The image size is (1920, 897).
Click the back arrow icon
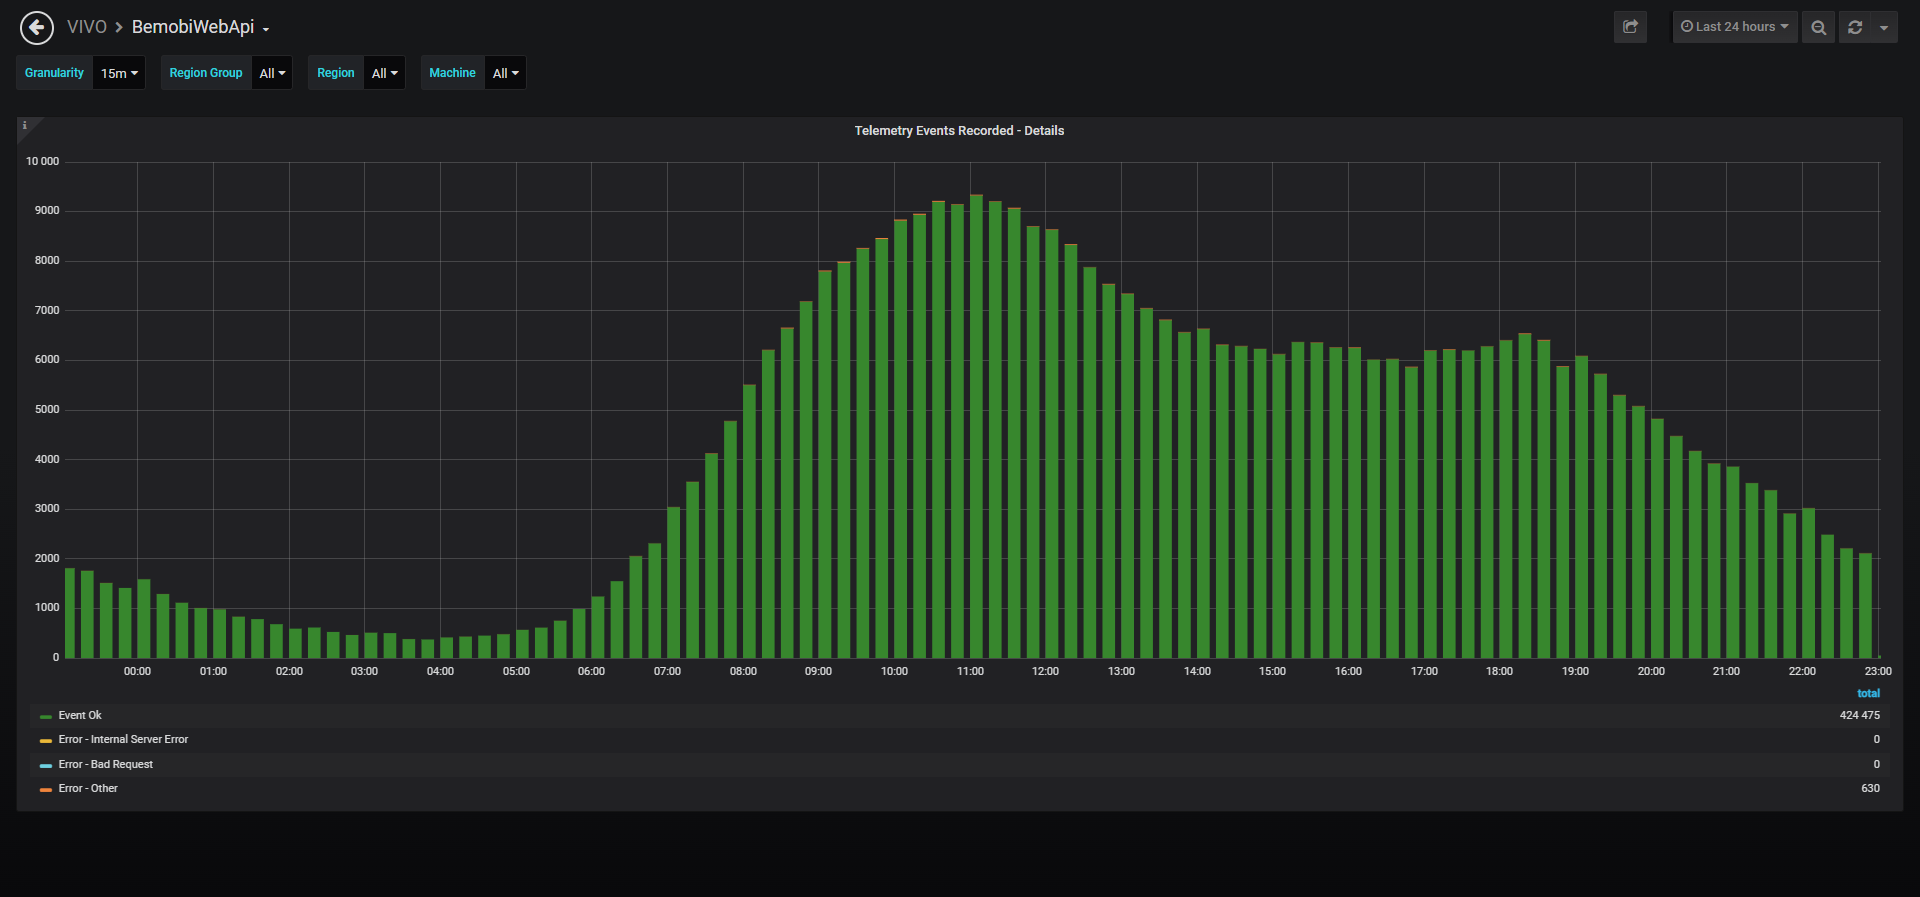(x=37, y=28)
